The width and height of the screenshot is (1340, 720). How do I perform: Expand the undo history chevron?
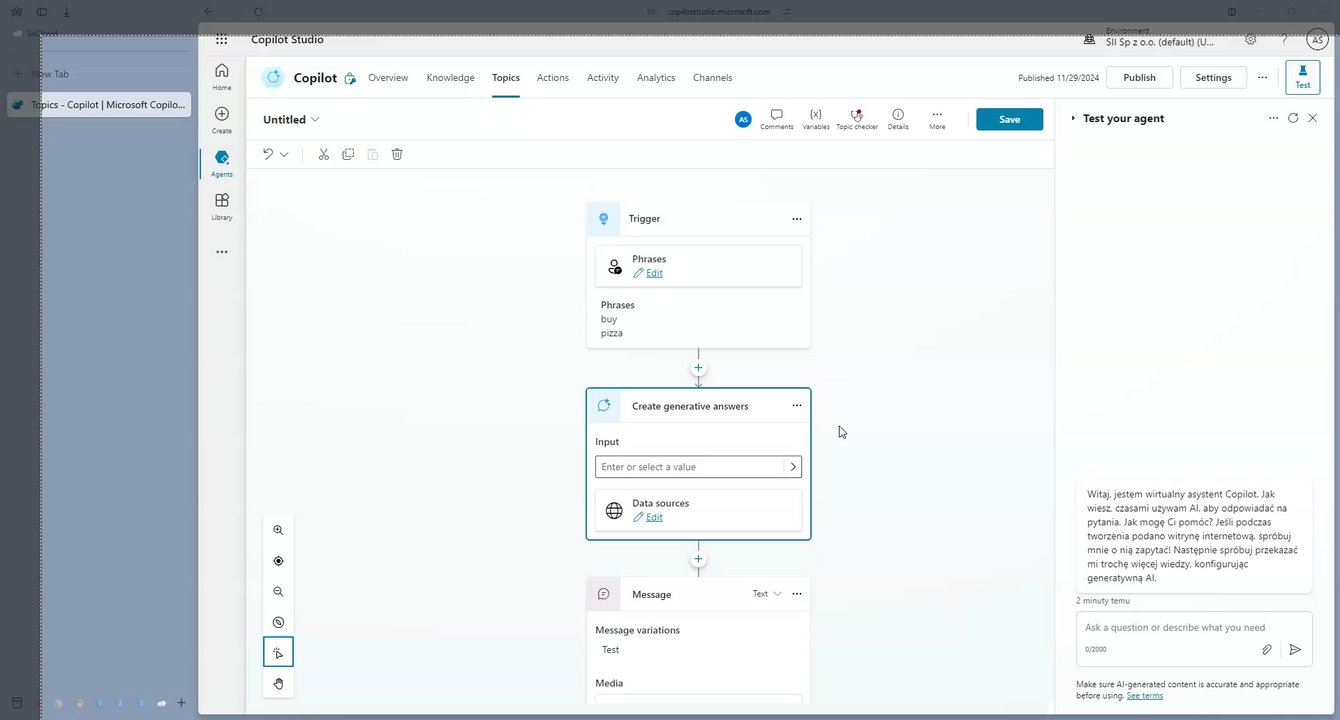pyautogui.click(x=284, y=154)
